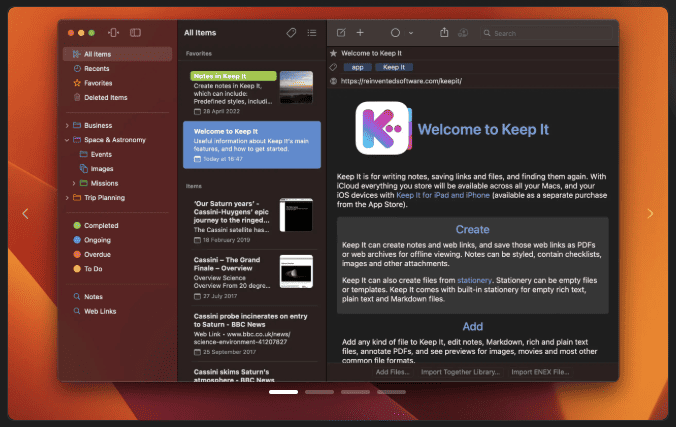Select All Items in the sidebar
The image size is (676, 427).
click(x=117, y=54)
